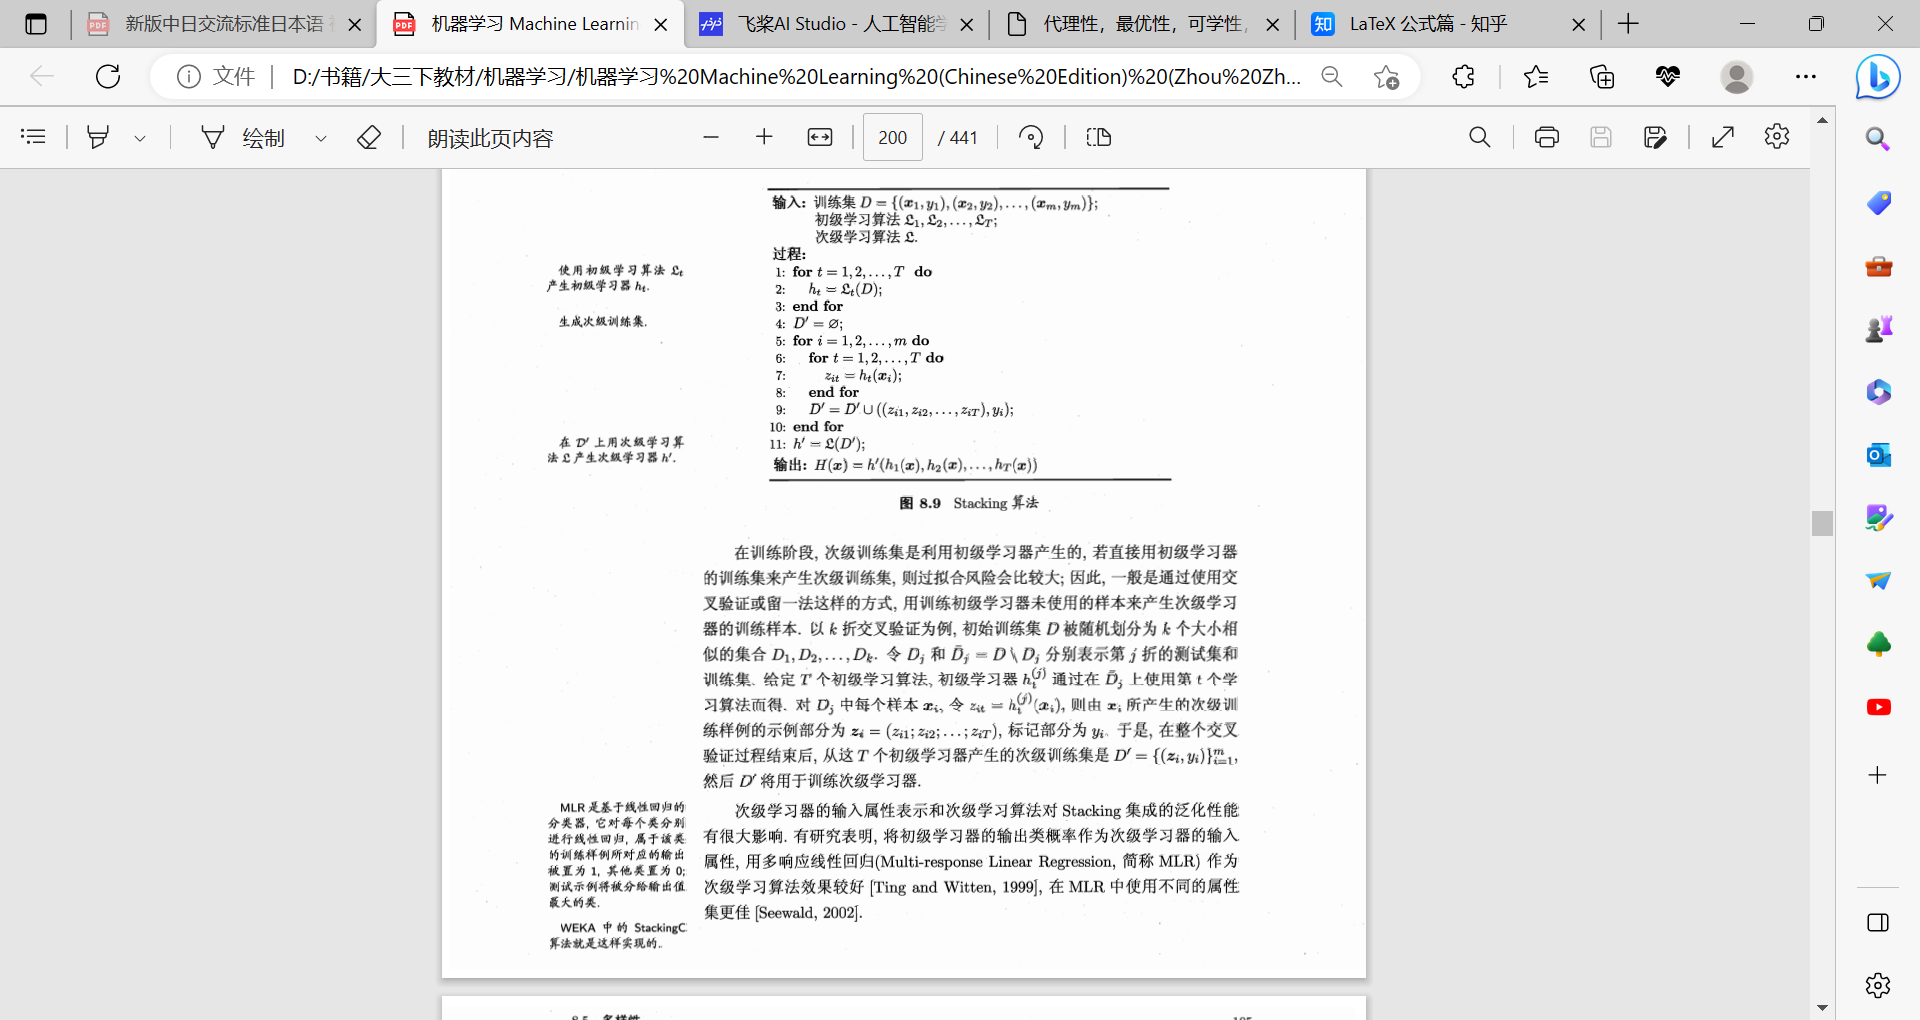Expand highlight color options dropdown
The width and height of the screenshot is (1920, 1020).
tap(140, 138)
